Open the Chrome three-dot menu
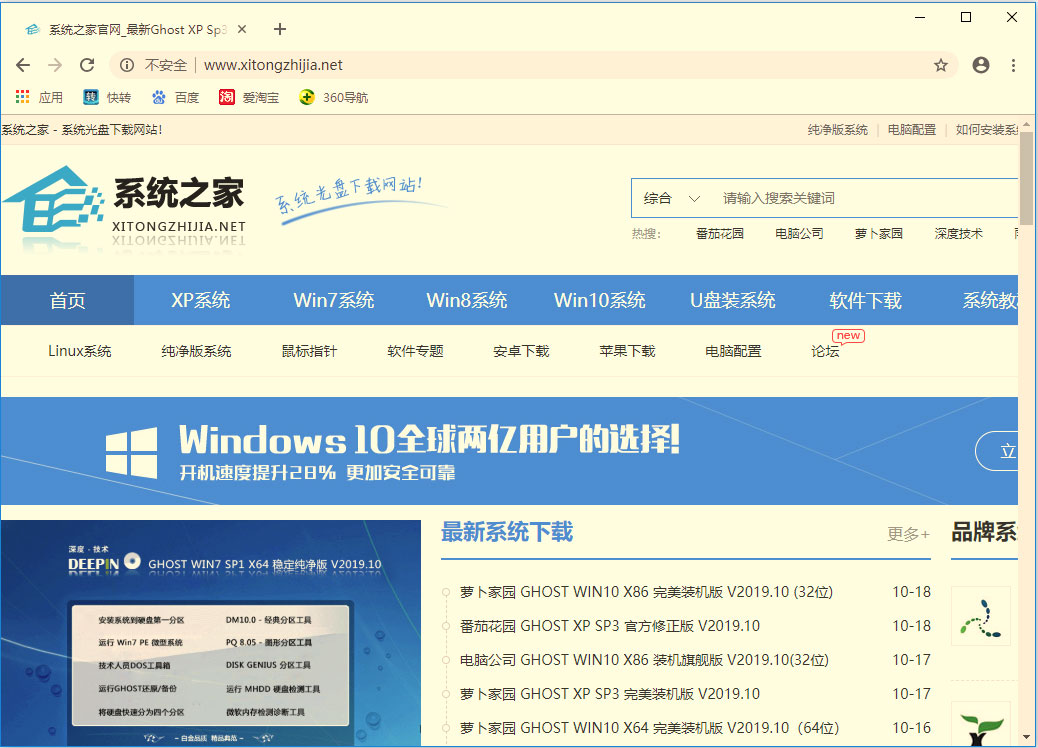This screenshot has width=1038, height=748. [1014, 65]
